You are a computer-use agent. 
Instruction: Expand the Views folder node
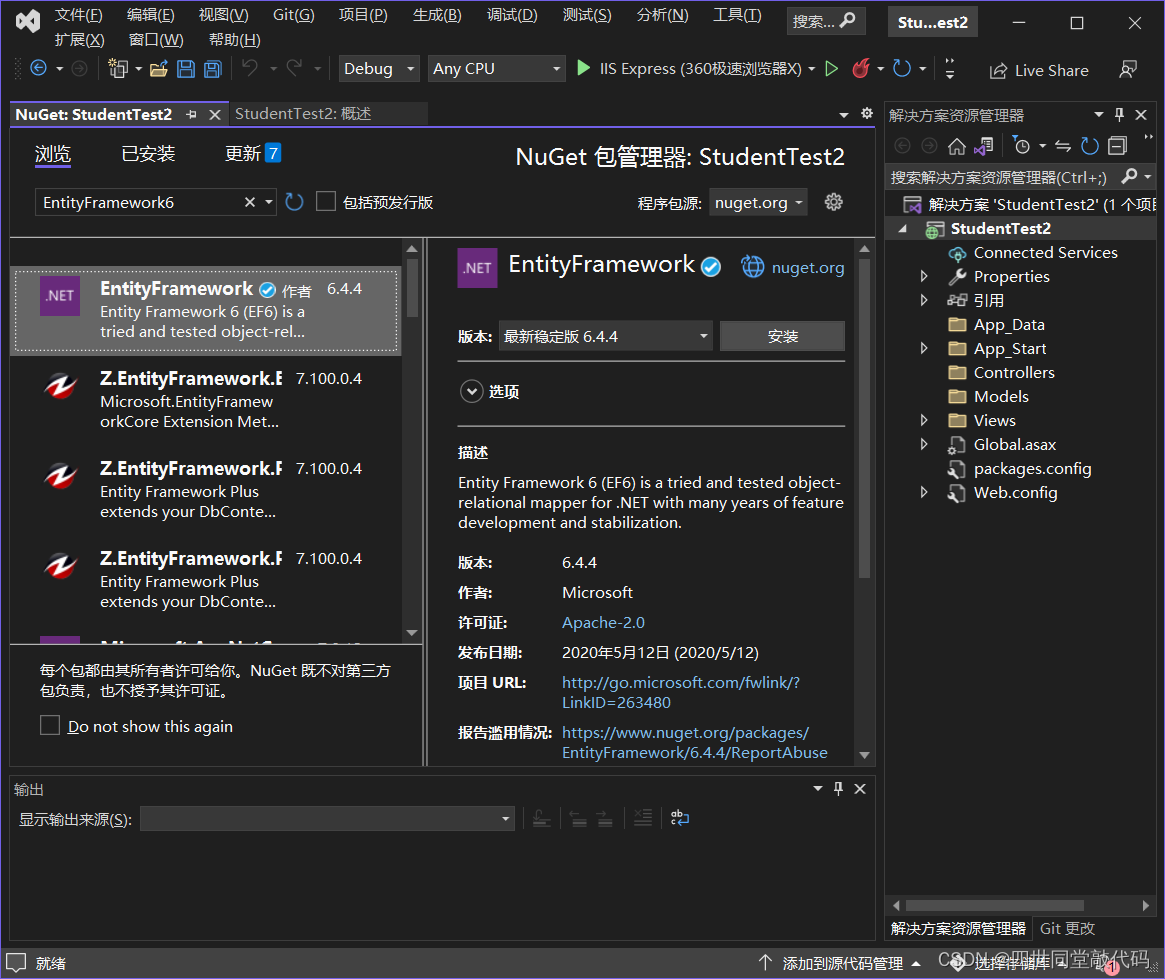(x=924, y=420)
